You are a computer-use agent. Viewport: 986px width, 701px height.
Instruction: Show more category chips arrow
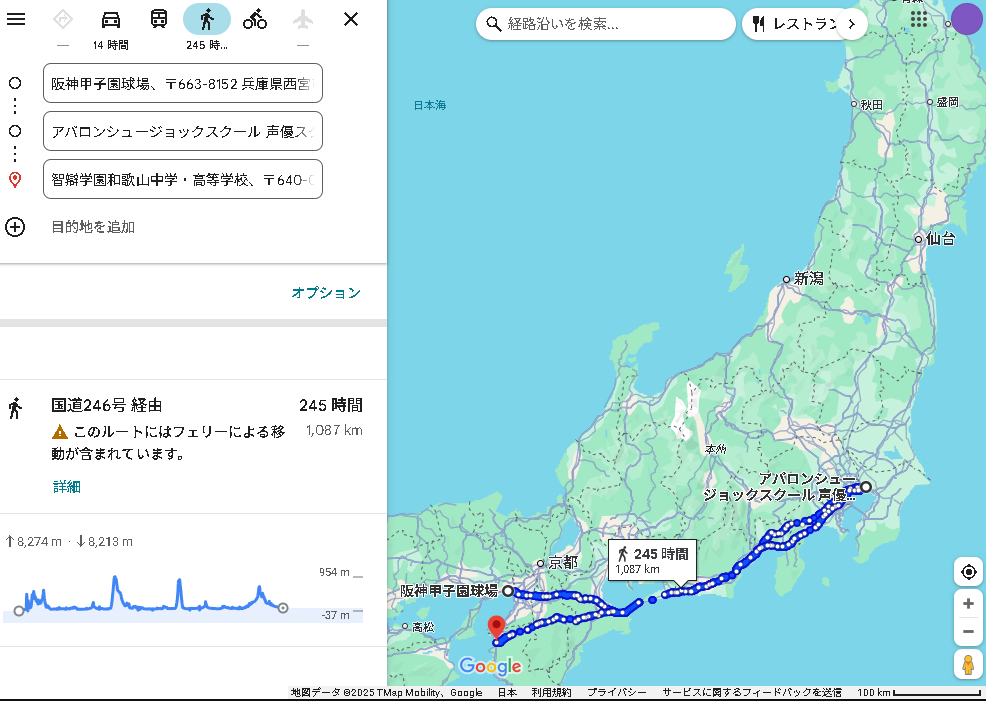coord(852,24)
